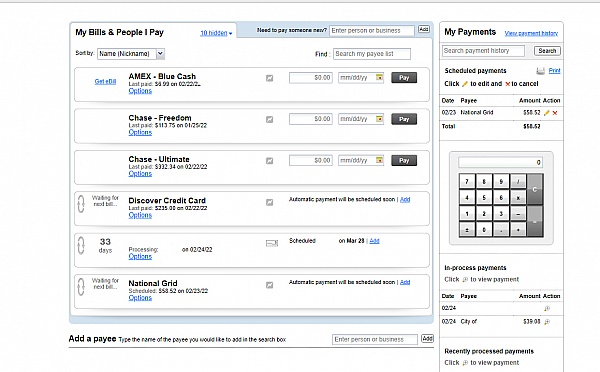Open memo icon for Chase Freedom

[x=269, y=119]
